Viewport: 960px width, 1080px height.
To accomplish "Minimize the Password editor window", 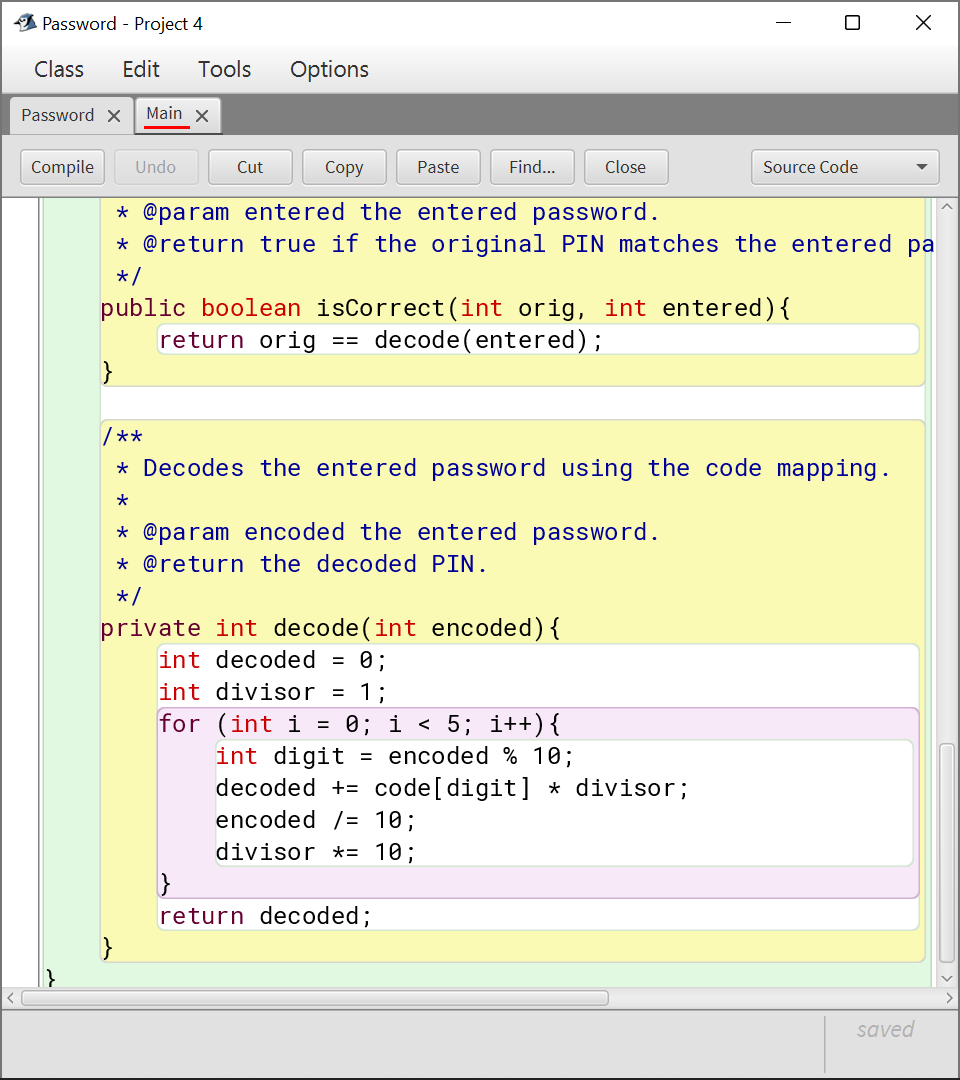I will (x=783, y=23).
